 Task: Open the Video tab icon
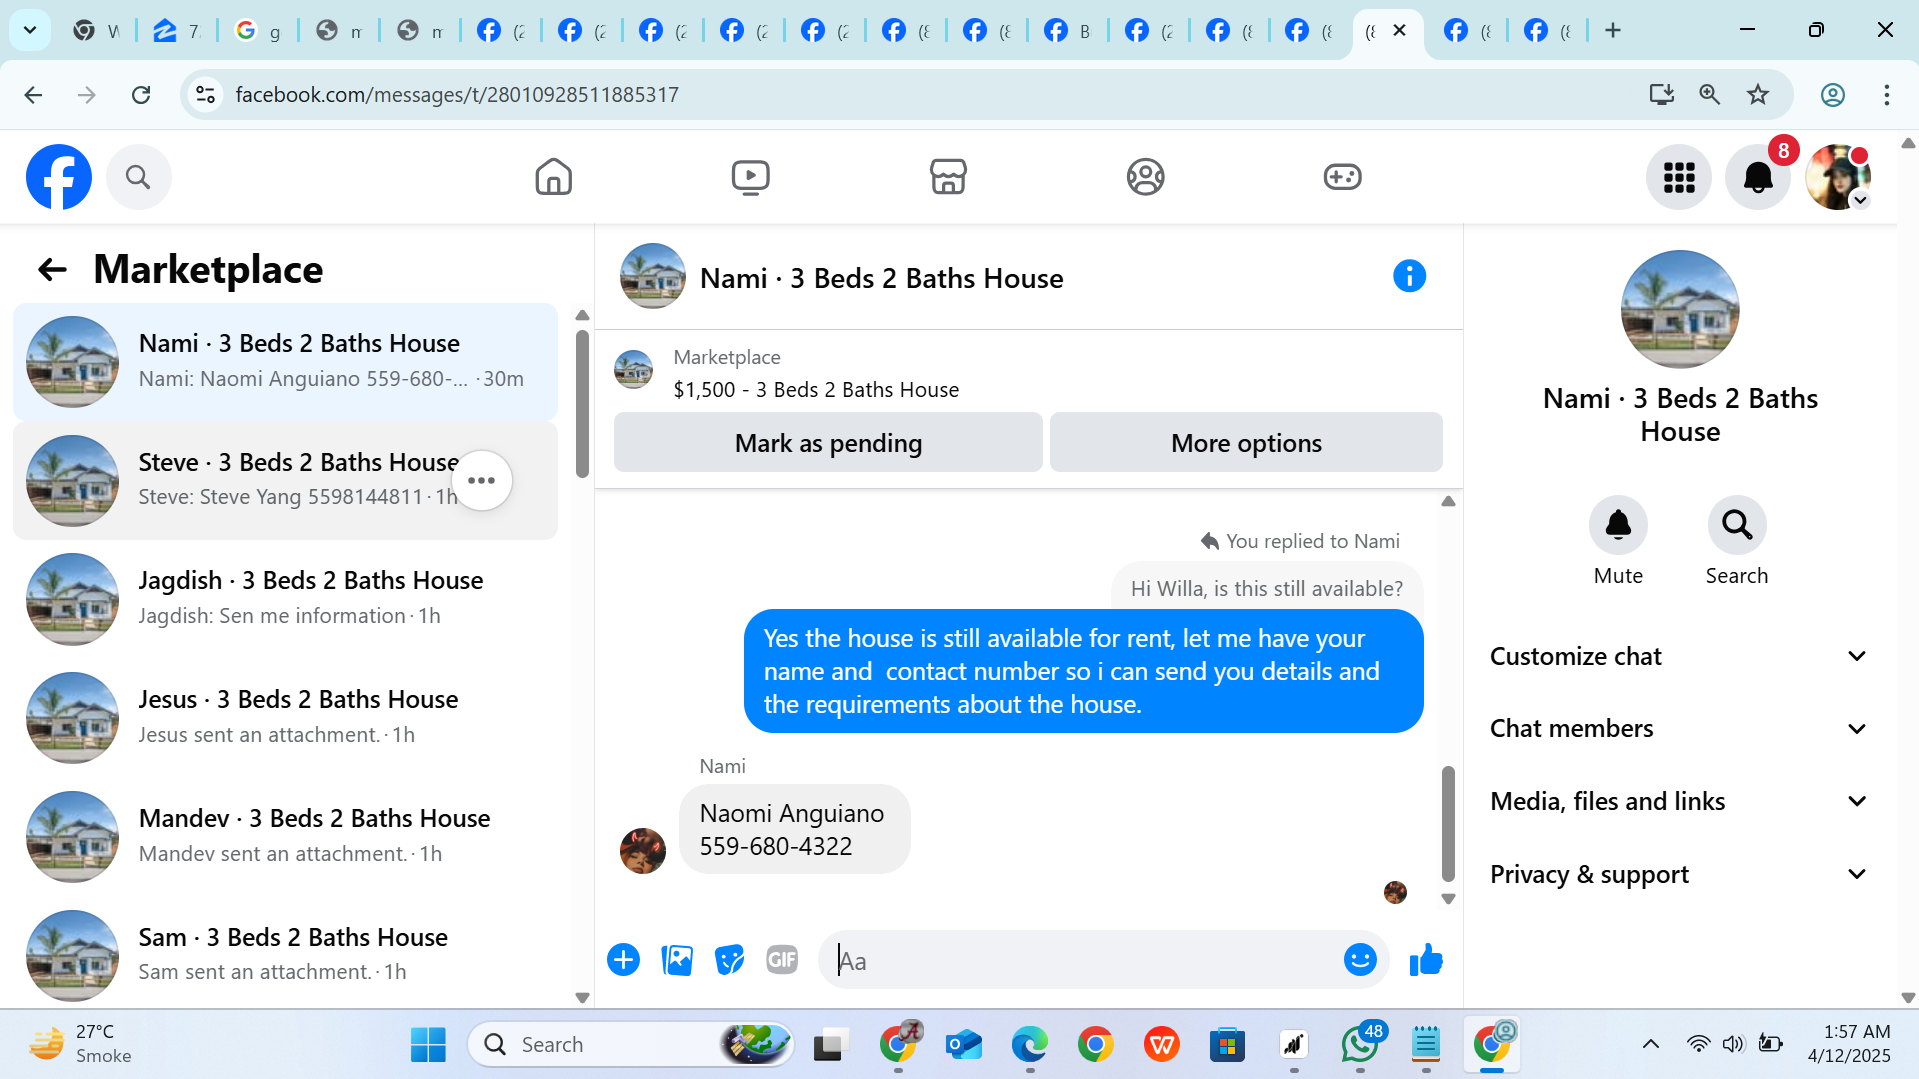coord(750,177)
